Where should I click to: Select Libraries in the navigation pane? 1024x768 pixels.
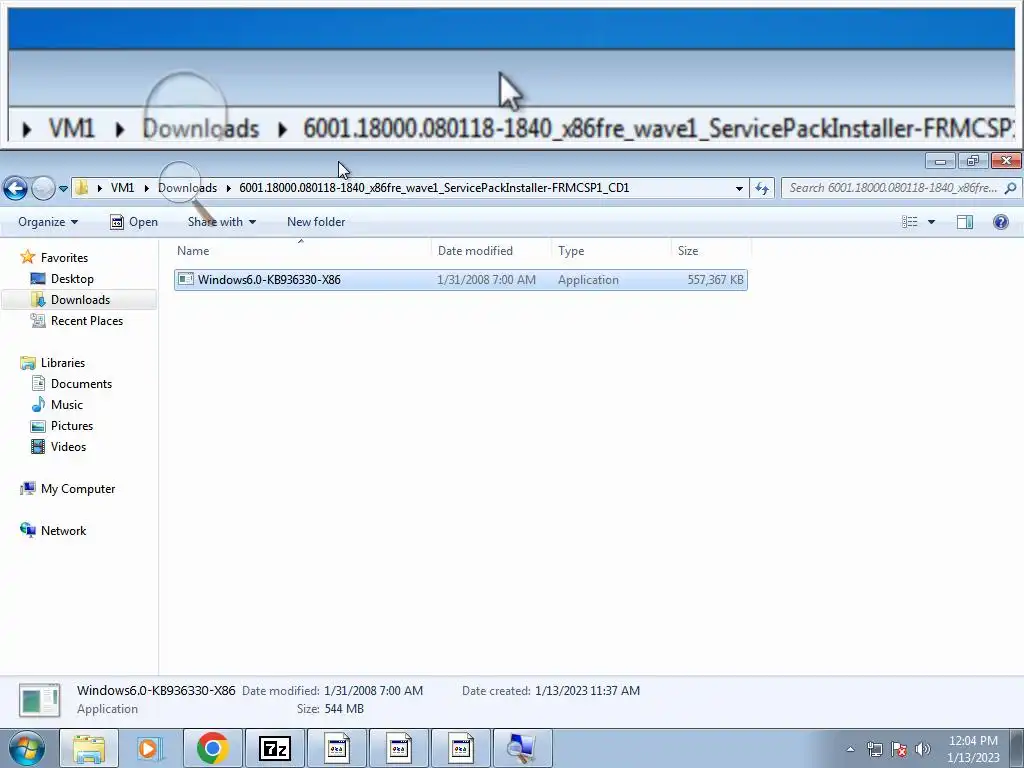point(63,362)
